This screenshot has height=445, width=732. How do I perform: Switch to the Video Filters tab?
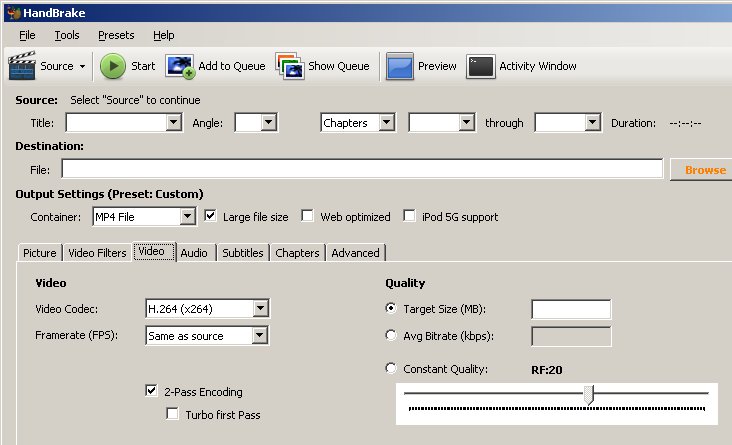tap(97, 253)
